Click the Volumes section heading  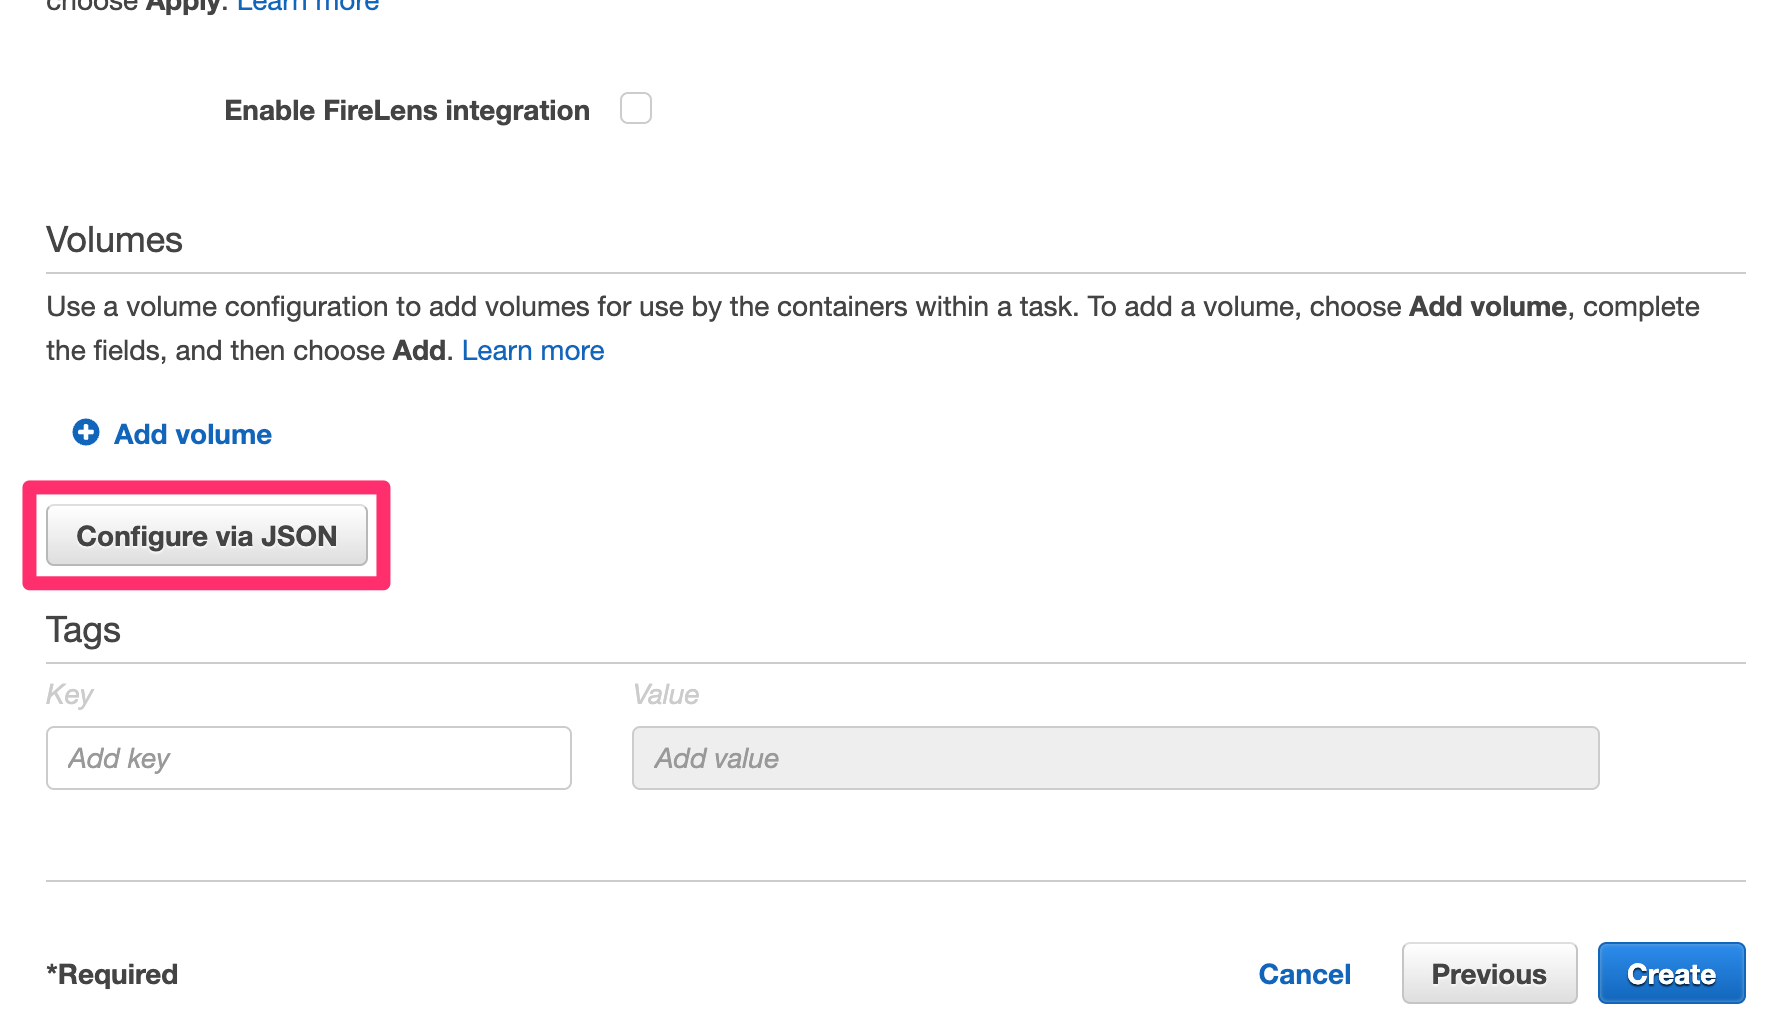coord(113,240)
